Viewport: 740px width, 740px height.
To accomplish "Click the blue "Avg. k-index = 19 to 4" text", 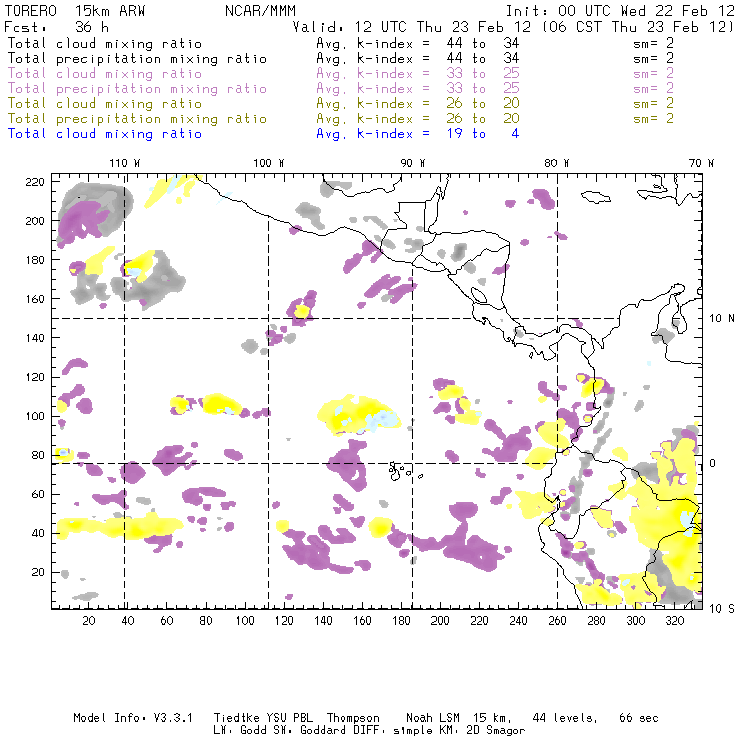I will [418, 134].
